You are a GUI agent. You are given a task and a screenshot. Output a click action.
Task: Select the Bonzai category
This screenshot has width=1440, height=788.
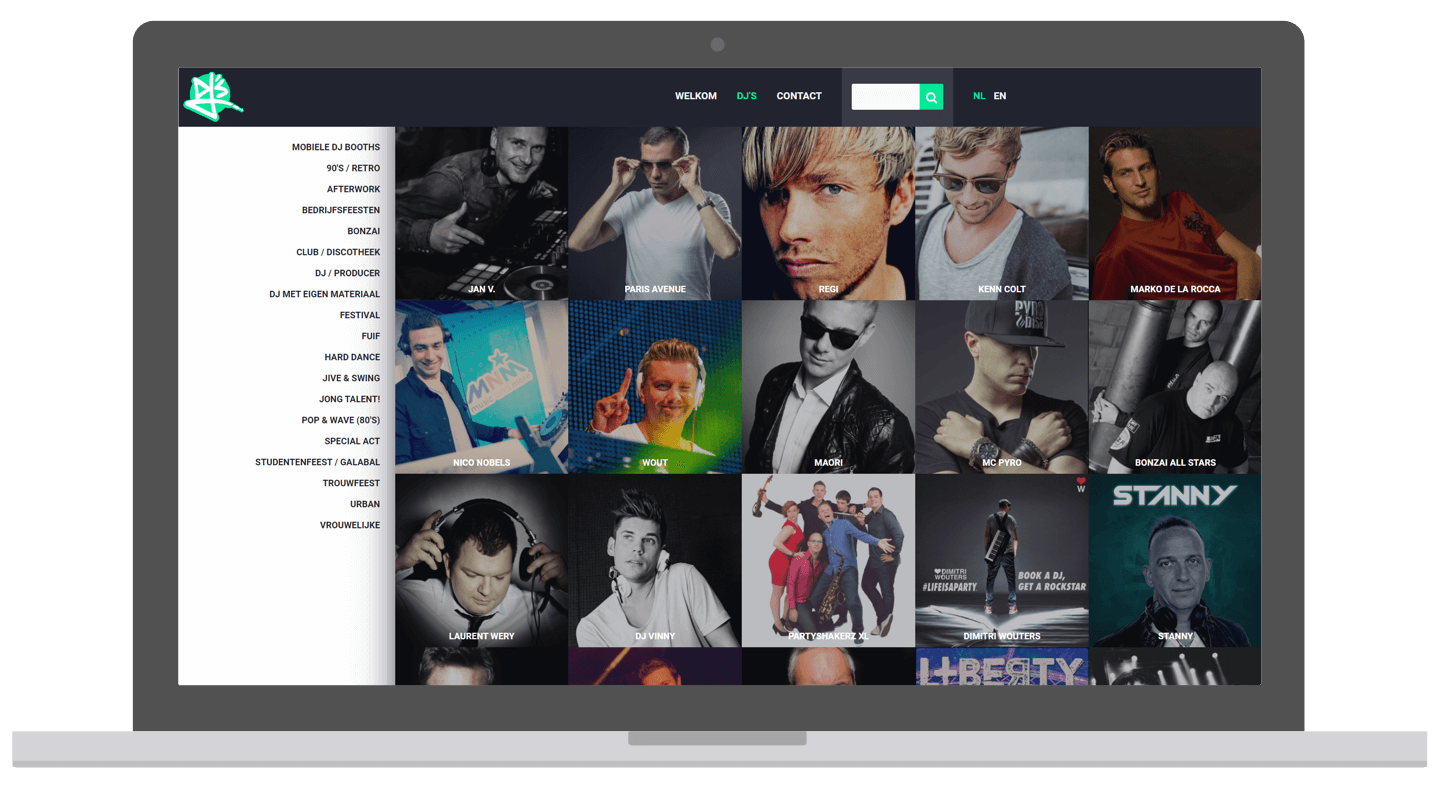364,231
